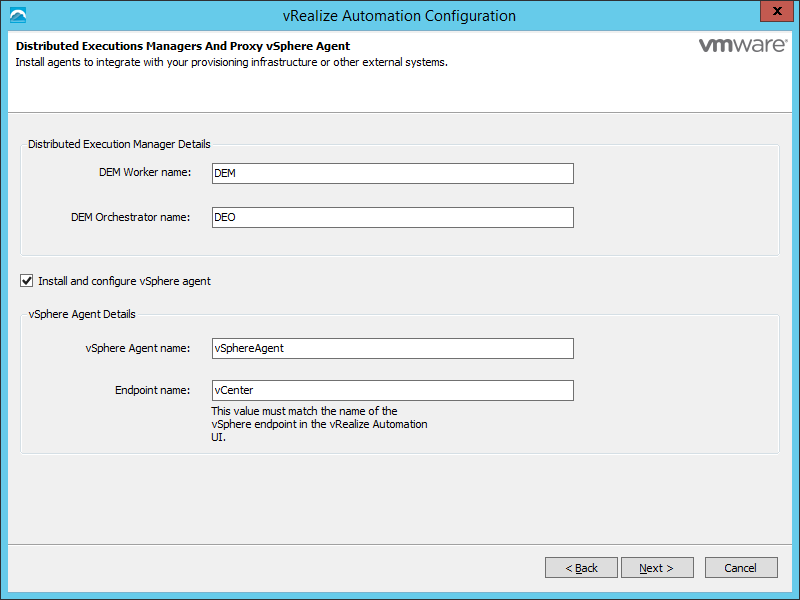Click the endpoint name hint text
Screen dimensions: 800x600
(x=319, y=424)
